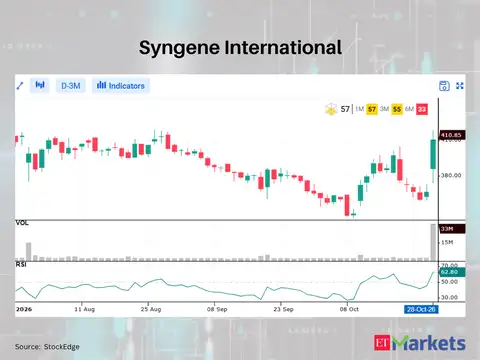
Task: Click the highlighted 28-Oct-26 date marker
Action: click(421, 309)
